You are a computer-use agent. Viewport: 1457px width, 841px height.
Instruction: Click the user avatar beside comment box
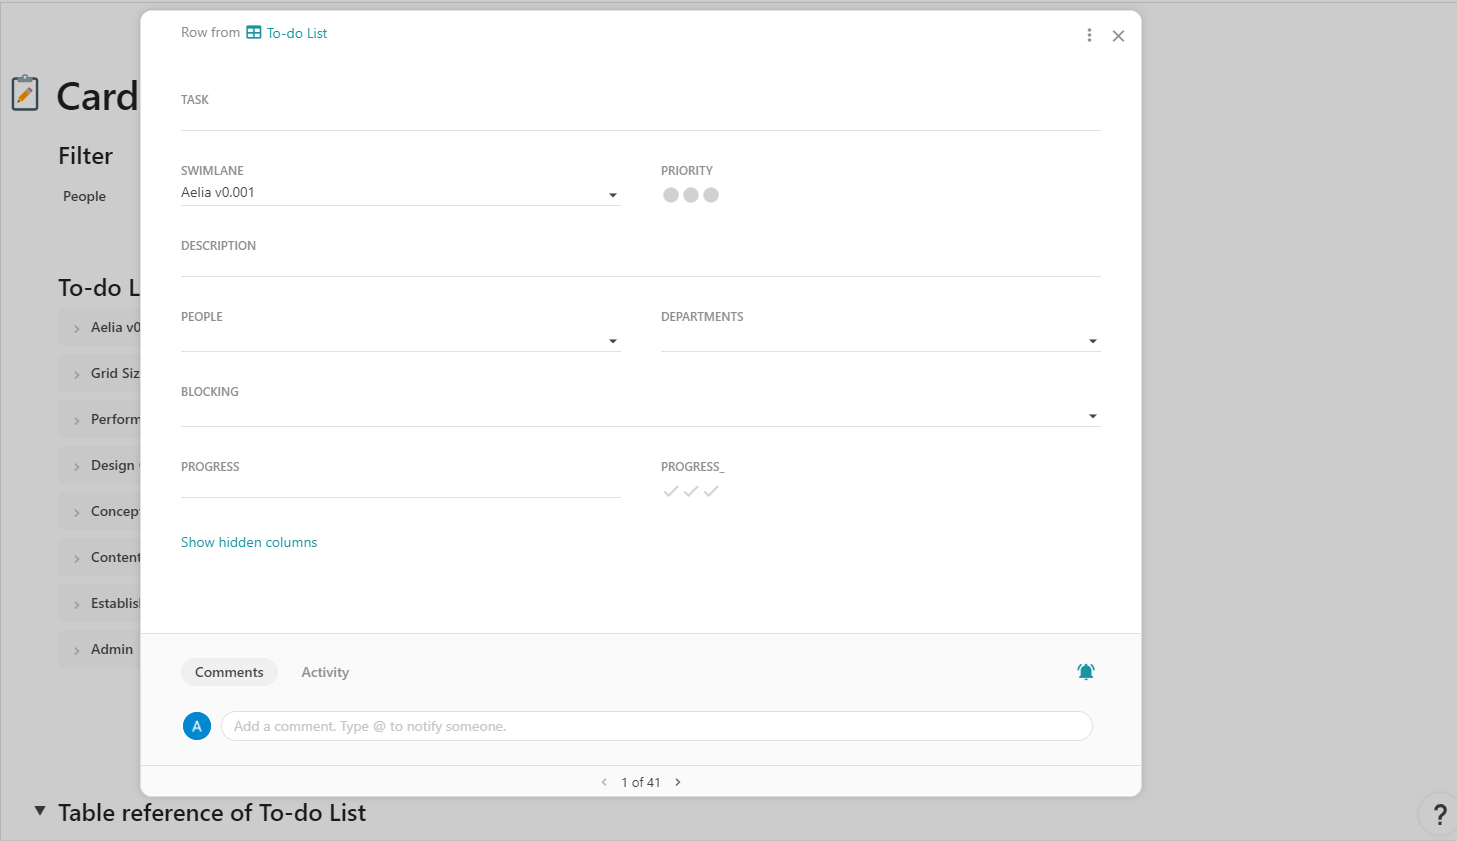point(197,726)
